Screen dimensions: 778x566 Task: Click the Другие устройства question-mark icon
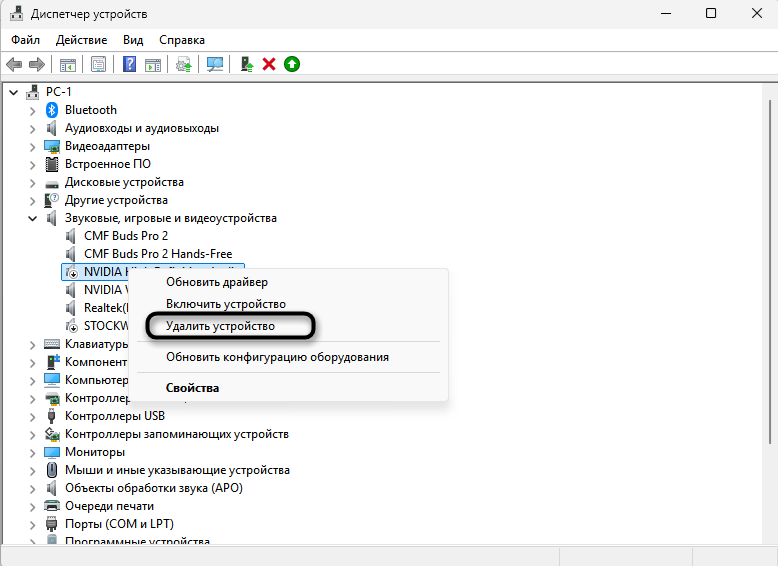(52, 200)
